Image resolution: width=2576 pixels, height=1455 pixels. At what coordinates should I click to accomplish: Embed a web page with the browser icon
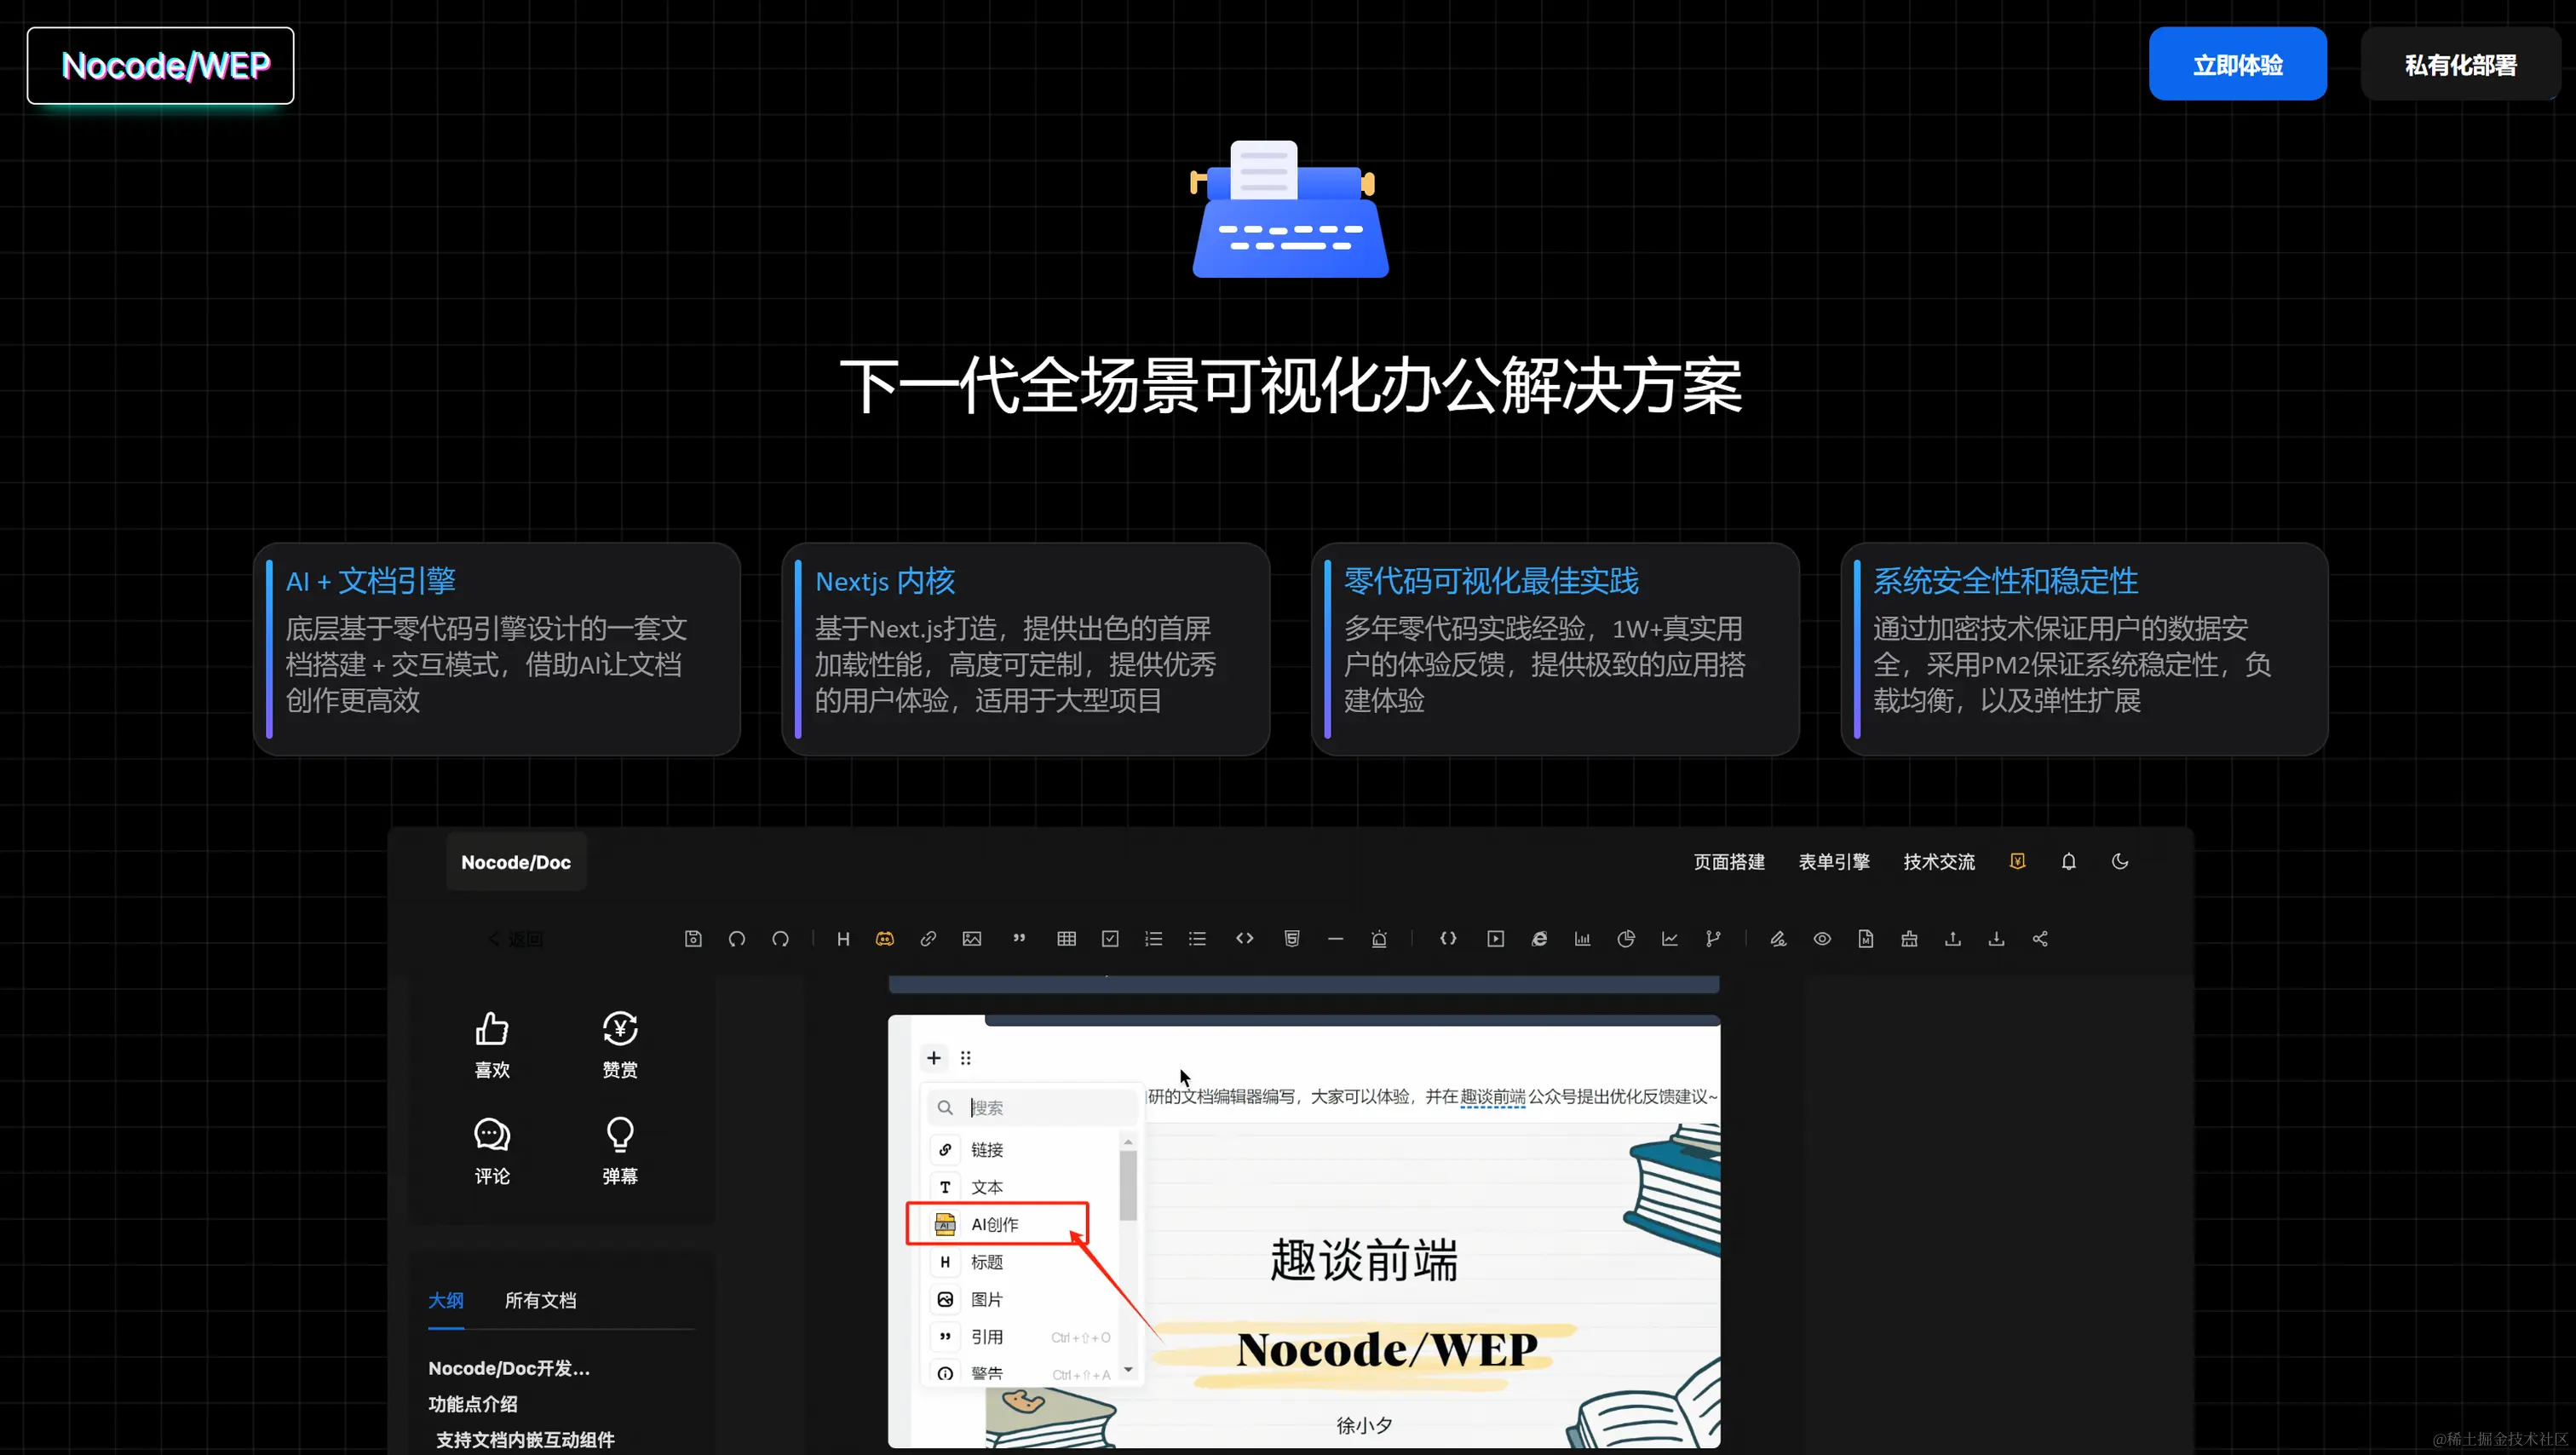[1539, 938]
